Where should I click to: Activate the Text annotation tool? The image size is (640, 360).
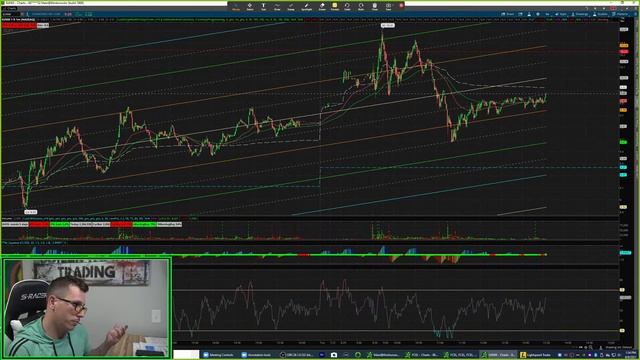click(x=263, y=6)
